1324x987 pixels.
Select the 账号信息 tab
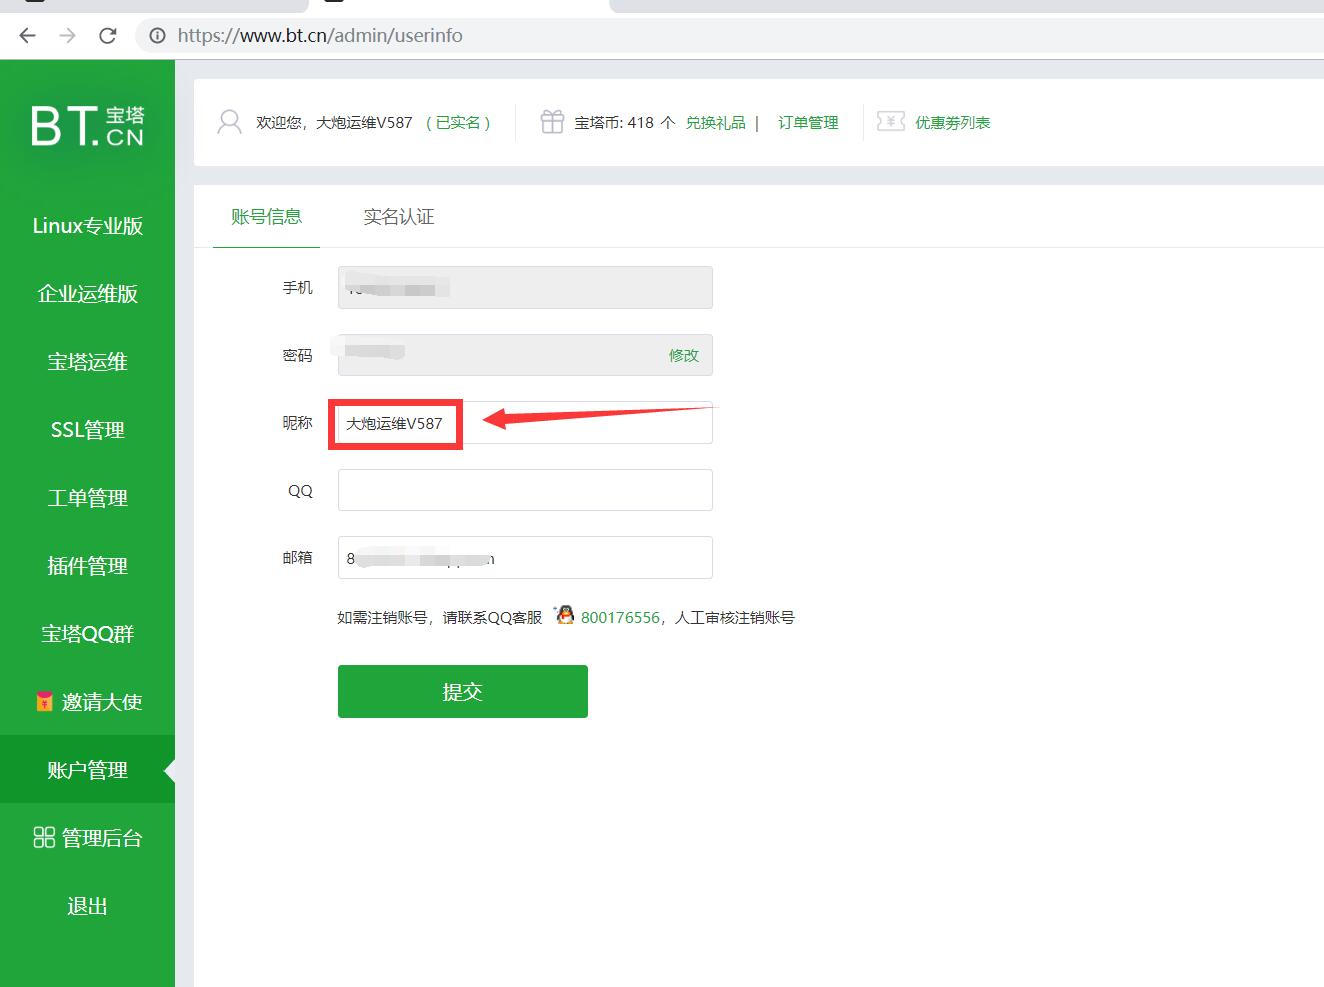[266, 217]
